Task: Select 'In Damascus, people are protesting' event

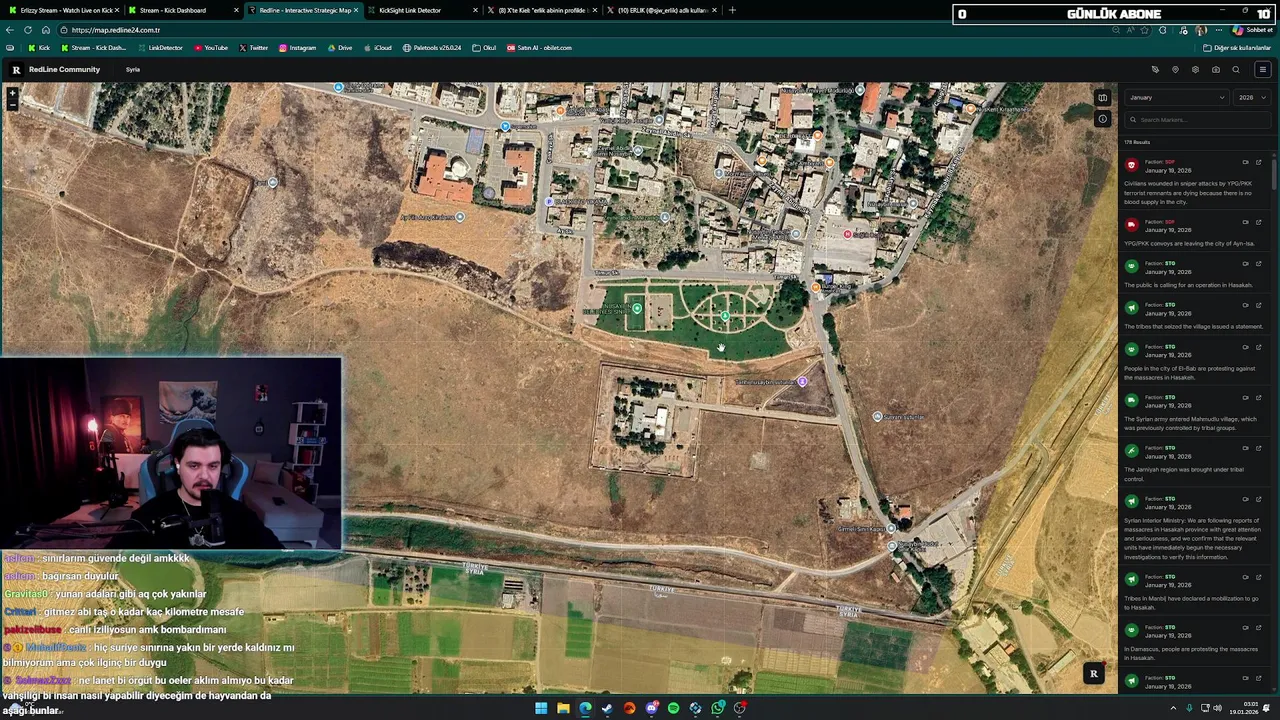Action: (1191, 654)
